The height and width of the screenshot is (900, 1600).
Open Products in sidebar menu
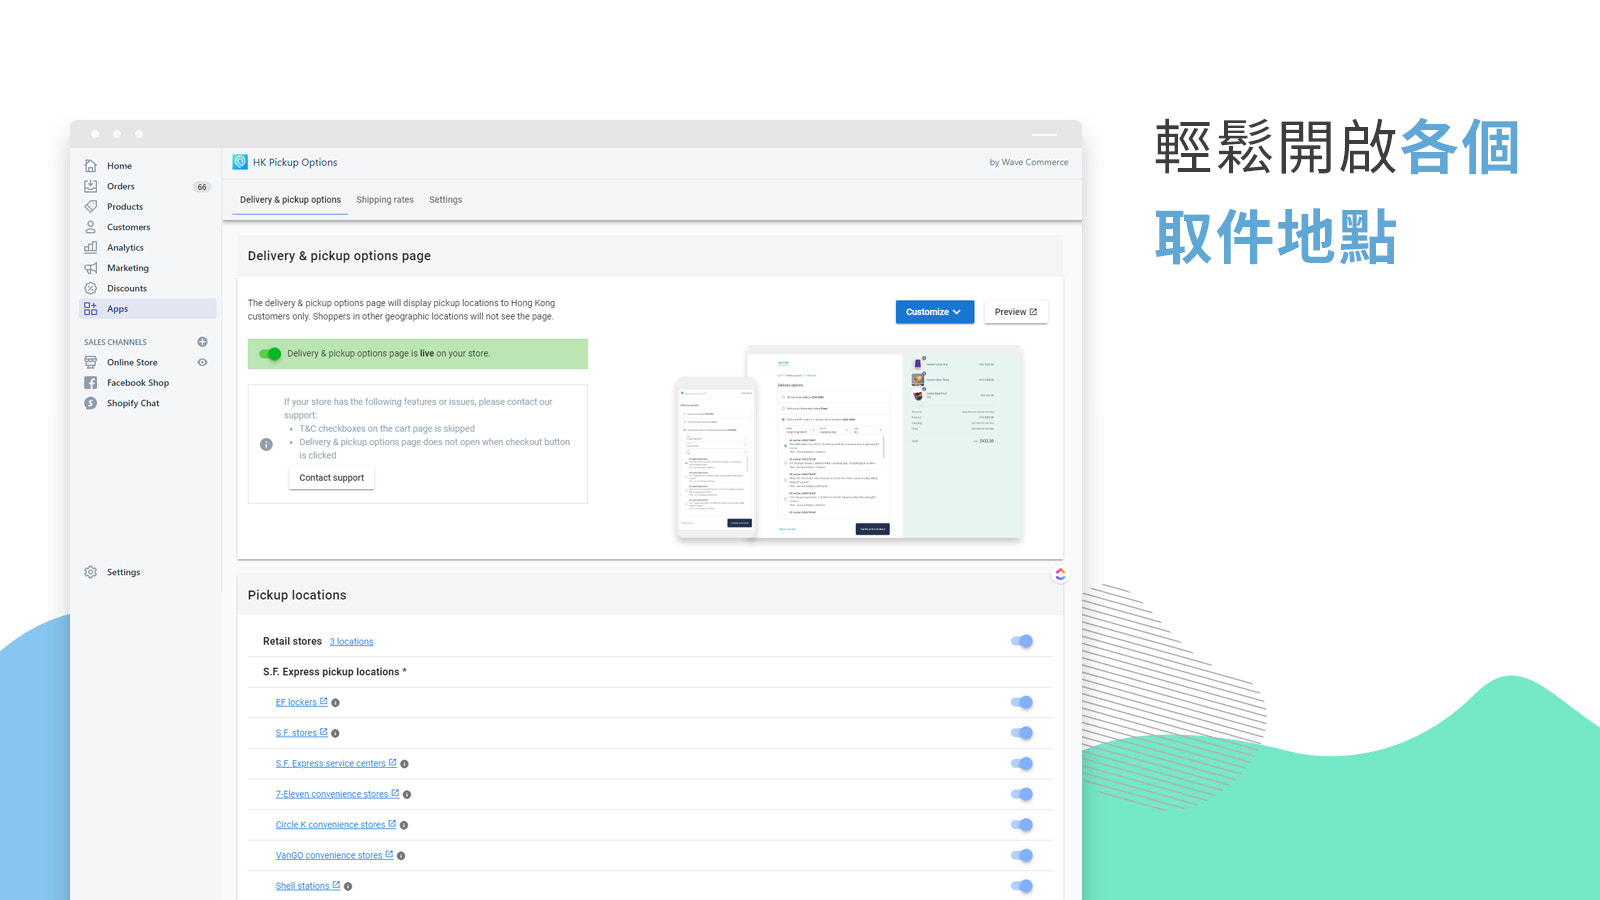point(125,207)
